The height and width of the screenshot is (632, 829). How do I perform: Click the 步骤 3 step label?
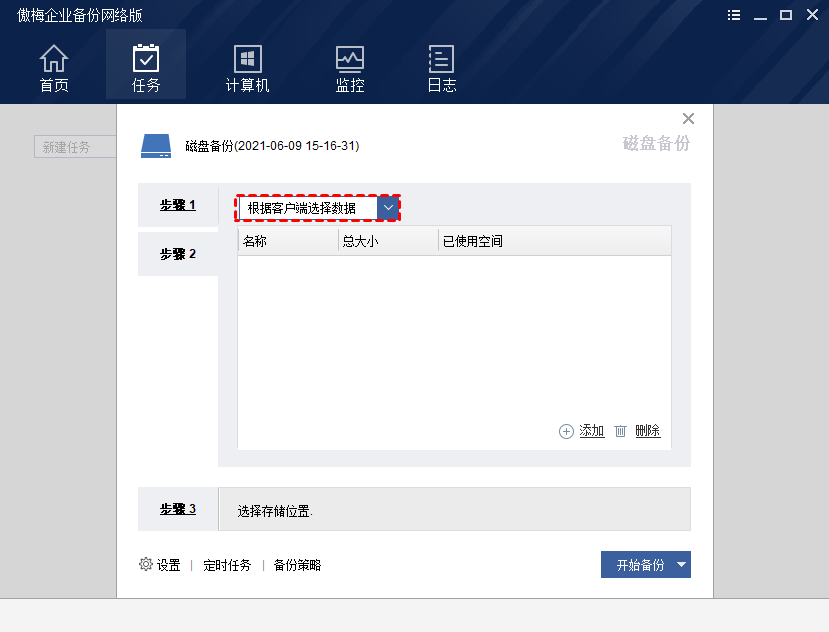(178, 509)
